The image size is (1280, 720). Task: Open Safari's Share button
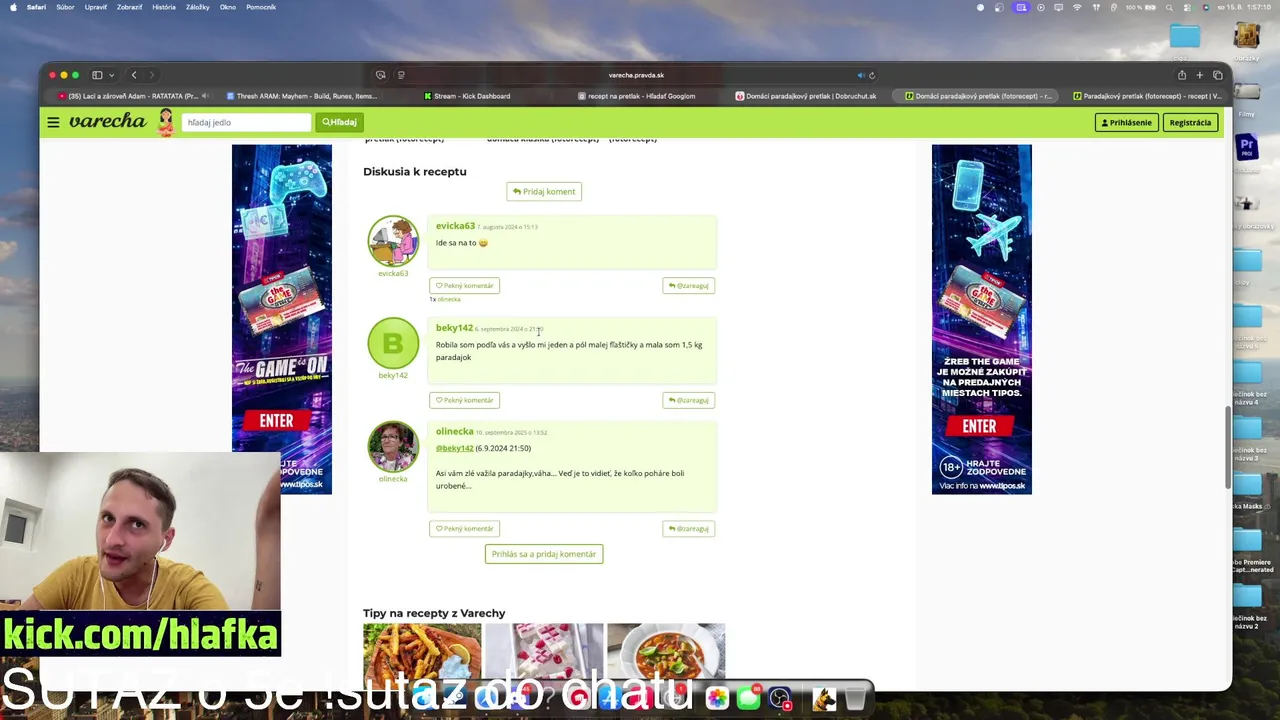(x=1182, y=75)
